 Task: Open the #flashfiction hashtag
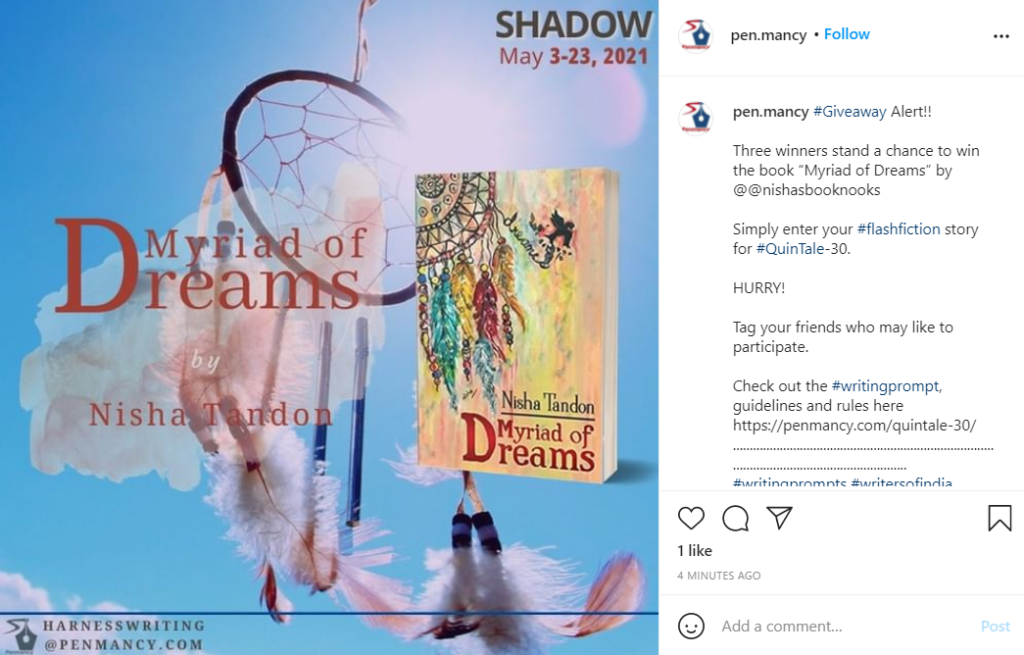[899, 229]
